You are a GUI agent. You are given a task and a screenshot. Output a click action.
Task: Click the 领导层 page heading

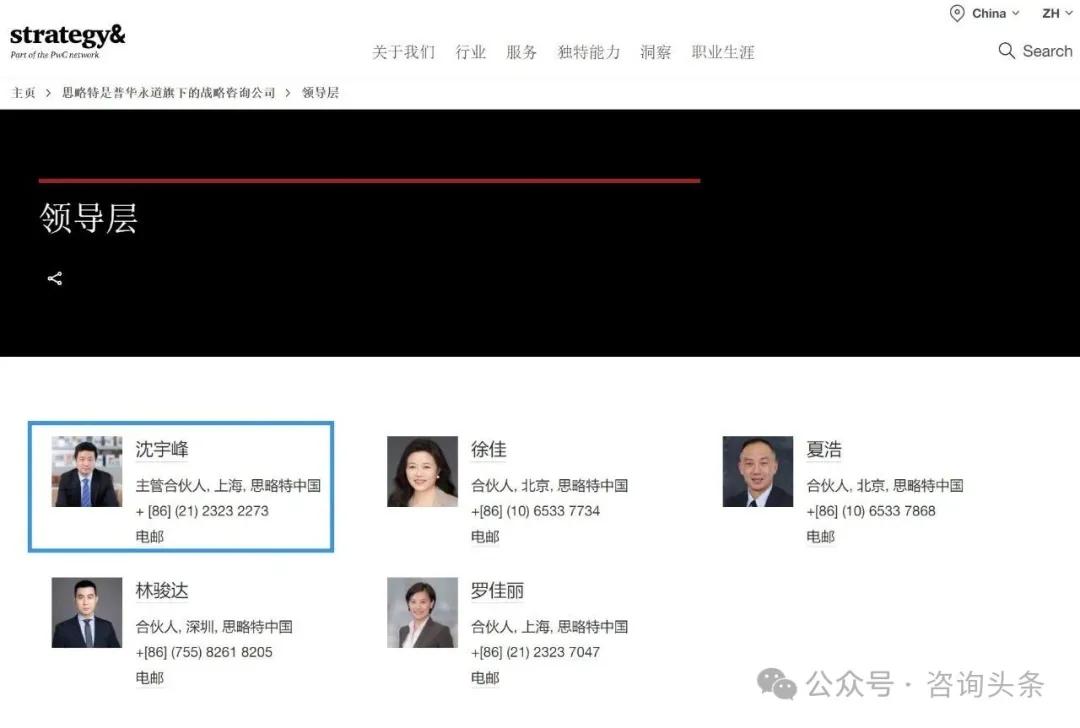coord(88,218)
